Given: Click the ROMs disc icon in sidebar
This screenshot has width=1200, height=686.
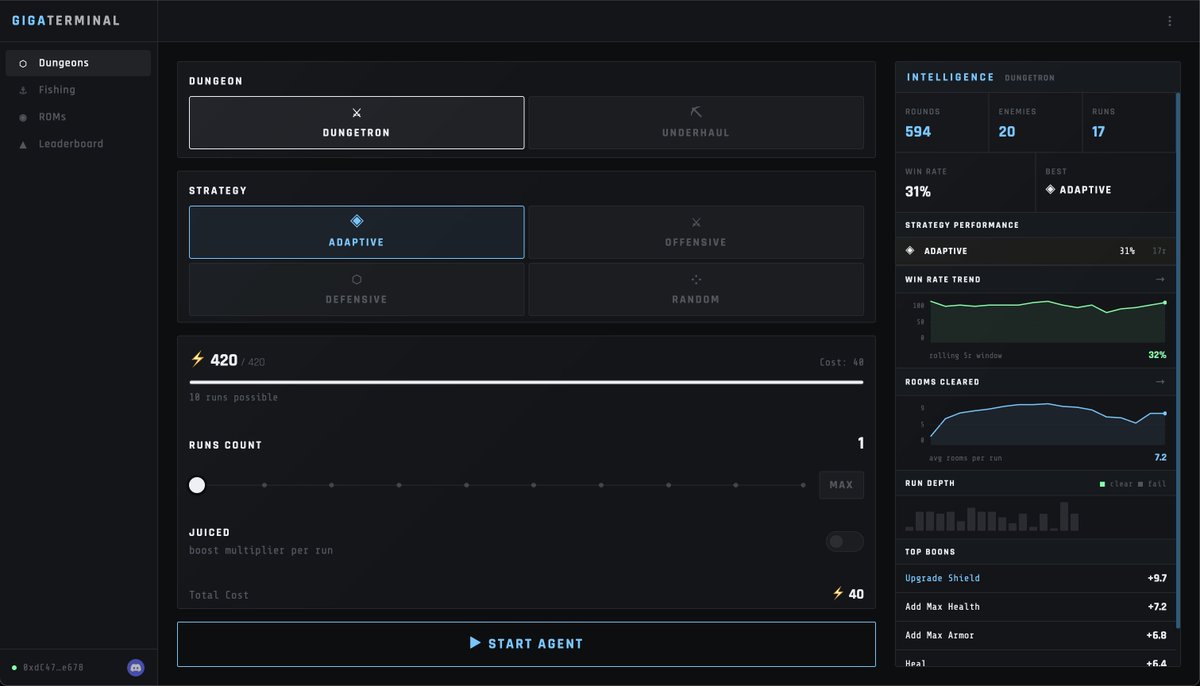Looking at the screenshot, I should [23, 117].
